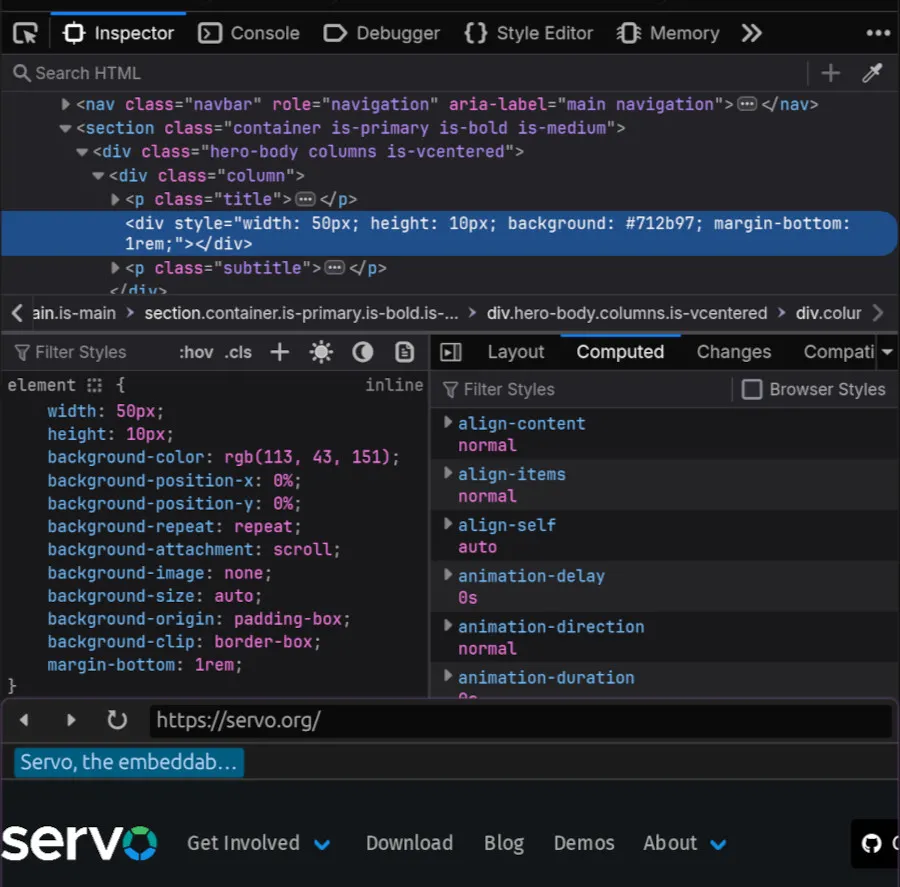Open the About dropdown menu

tap(685, 843)
